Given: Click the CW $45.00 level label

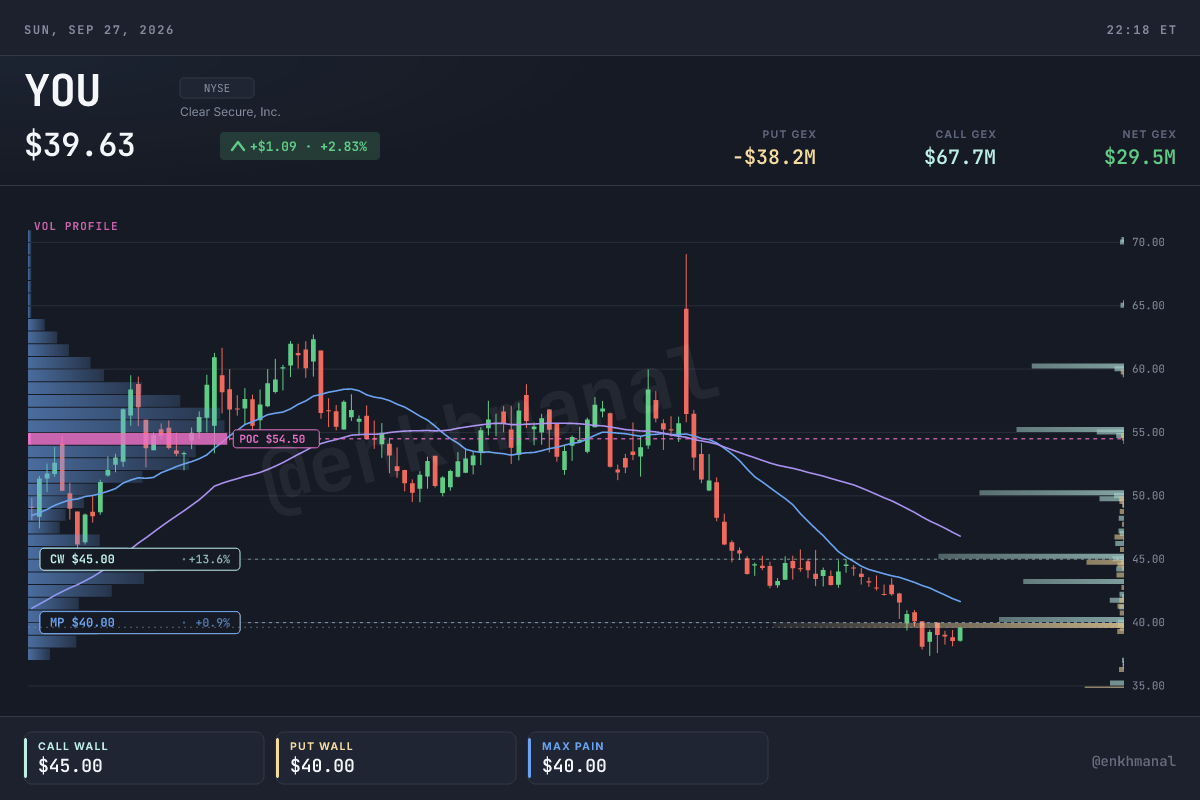Looking at the screenshot, I should (x=140, y=559).
